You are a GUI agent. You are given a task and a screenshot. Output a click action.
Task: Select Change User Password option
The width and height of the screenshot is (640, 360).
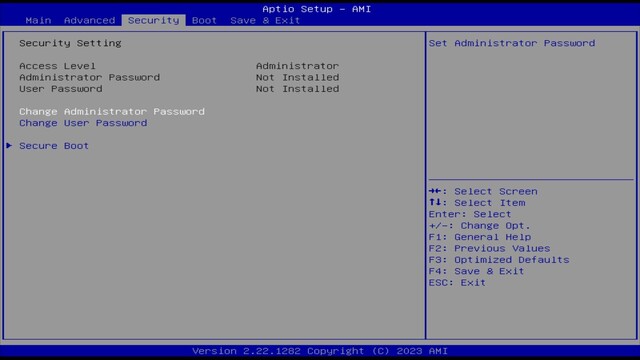coord(83,123)
